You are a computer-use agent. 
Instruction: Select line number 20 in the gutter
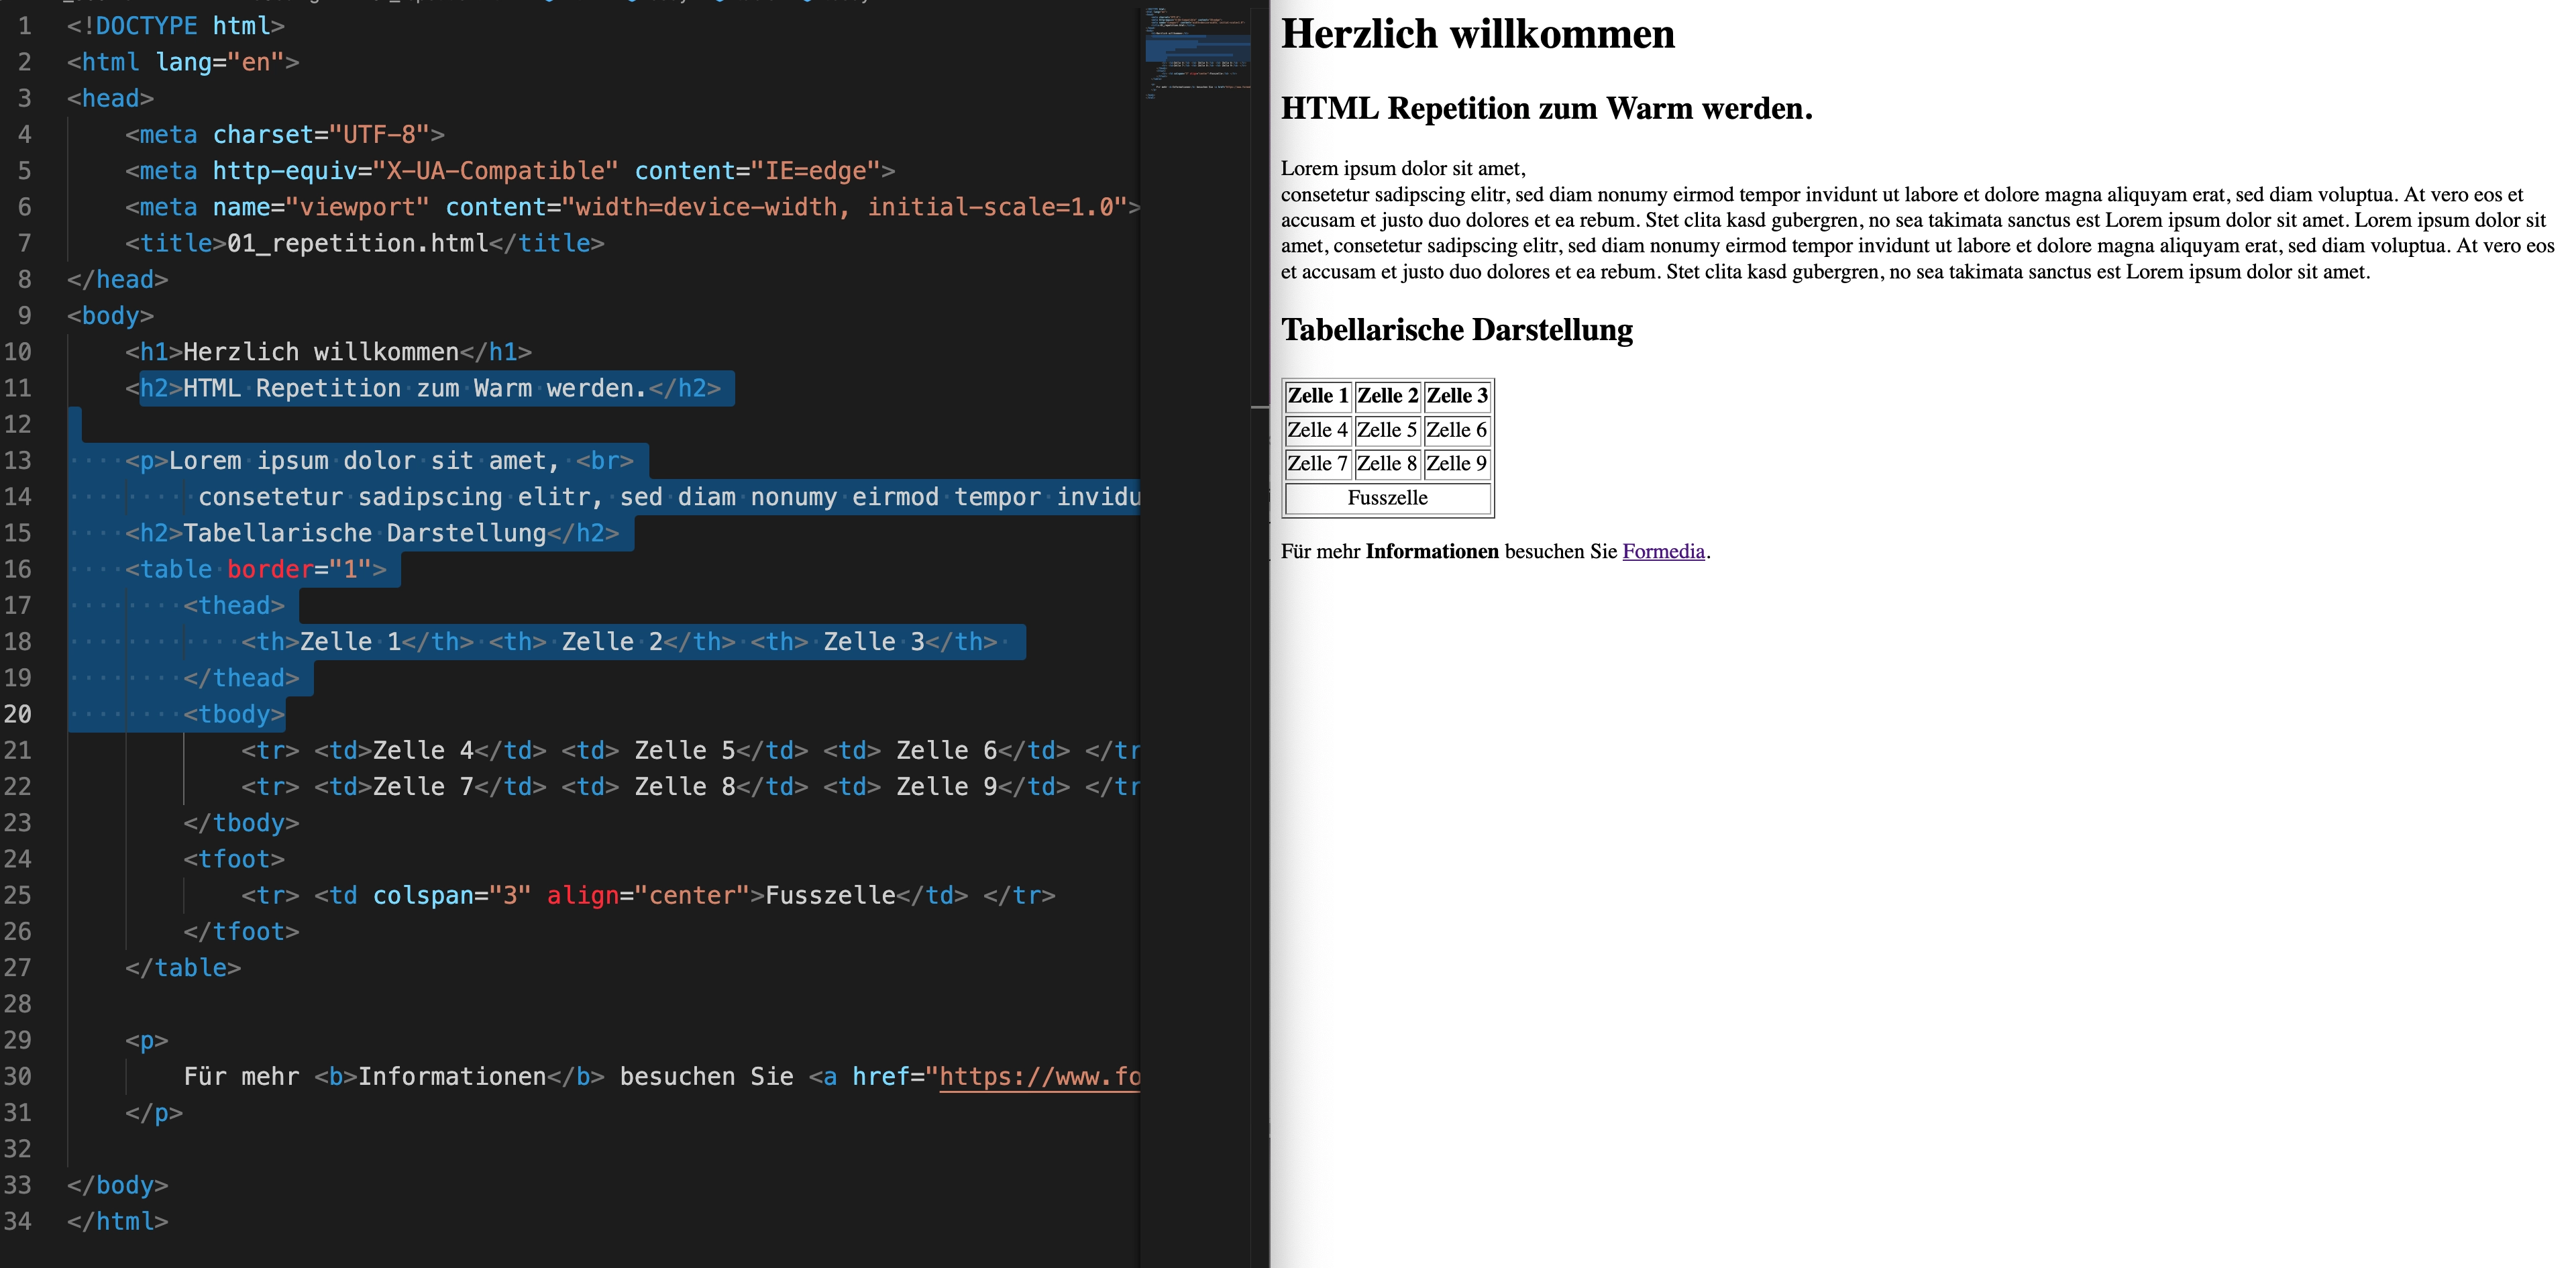18,714
